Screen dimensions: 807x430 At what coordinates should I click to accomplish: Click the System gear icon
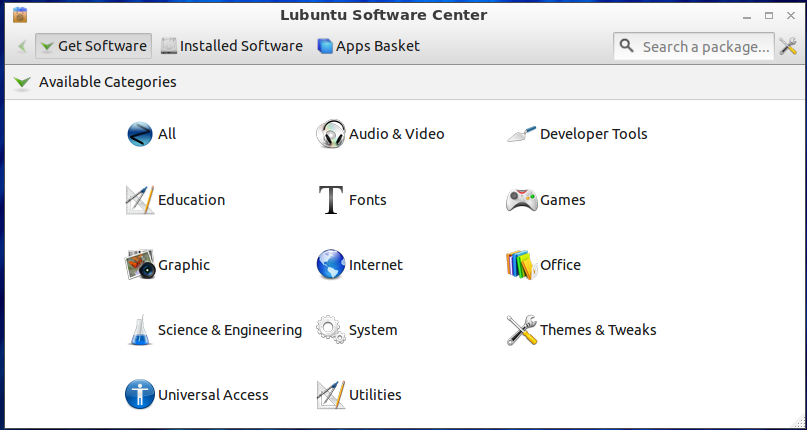[x=331, y=330]
